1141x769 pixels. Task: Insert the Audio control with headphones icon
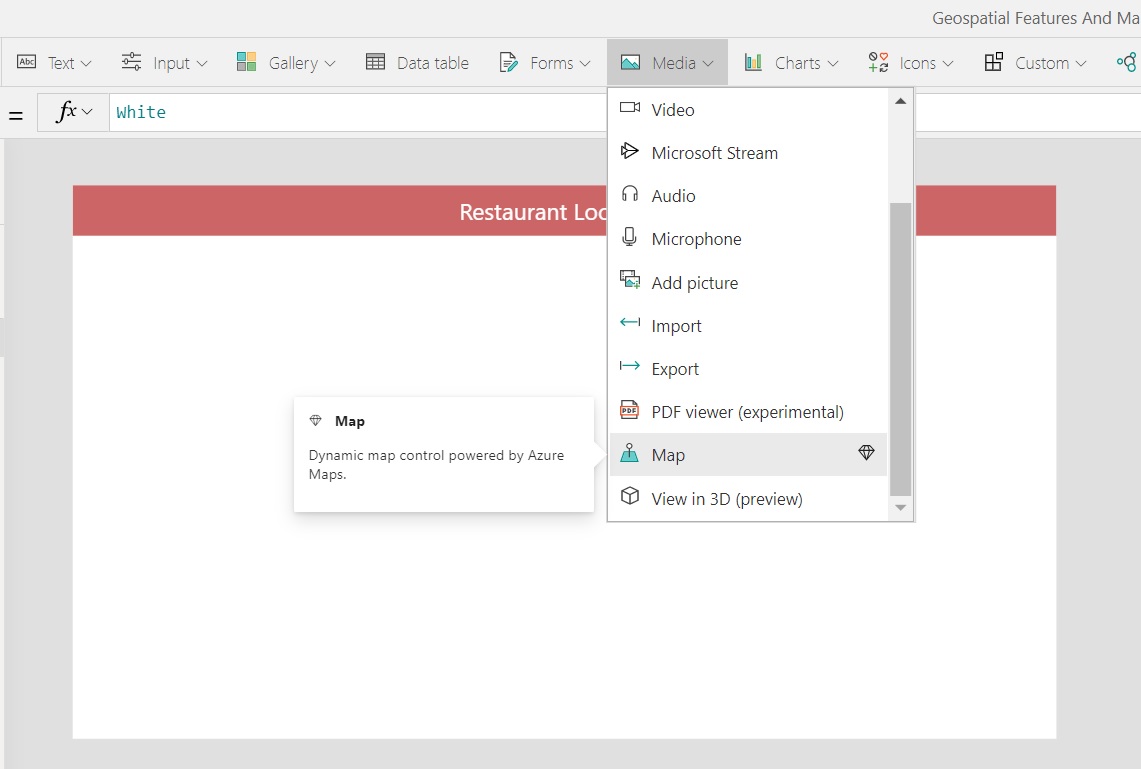[x=672, y=196]
